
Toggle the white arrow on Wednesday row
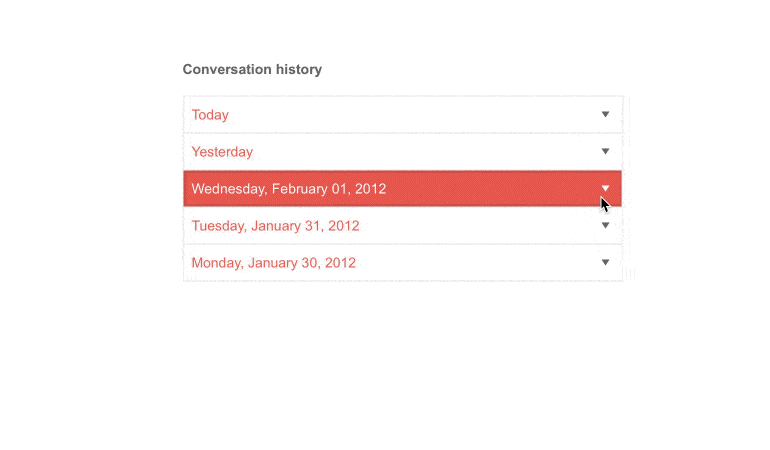[605, 188]
